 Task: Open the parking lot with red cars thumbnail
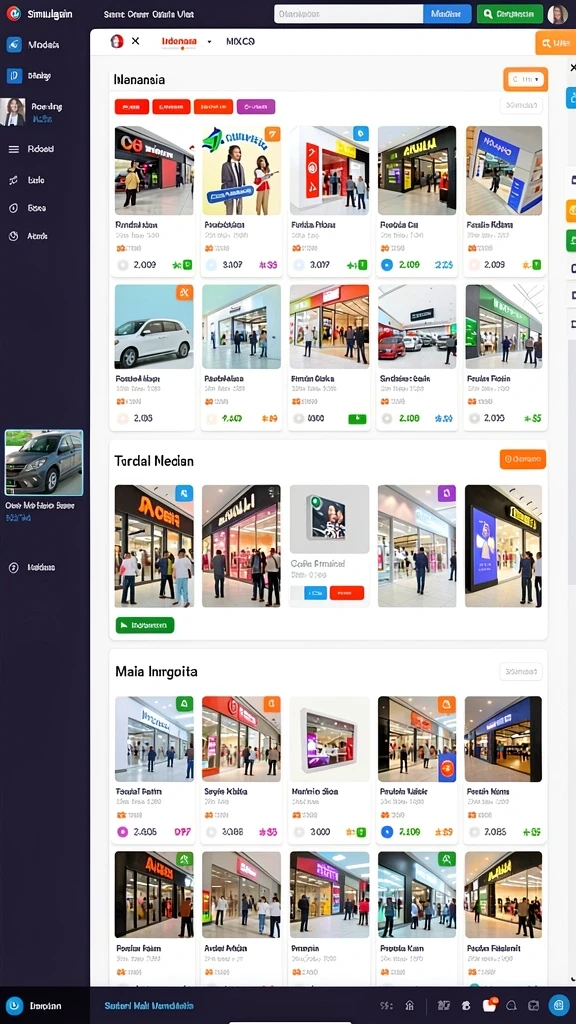[417, 327]
